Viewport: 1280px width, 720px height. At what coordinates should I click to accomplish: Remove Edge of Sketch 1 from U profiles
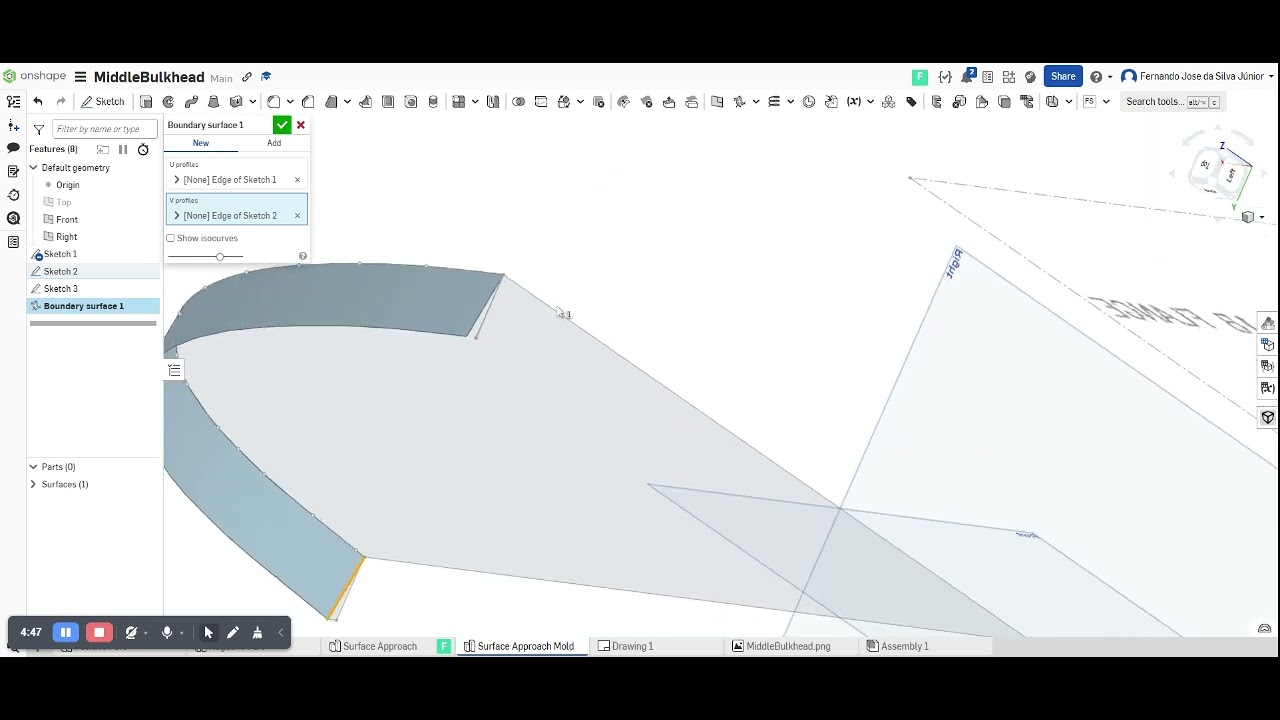click(297, 180)
